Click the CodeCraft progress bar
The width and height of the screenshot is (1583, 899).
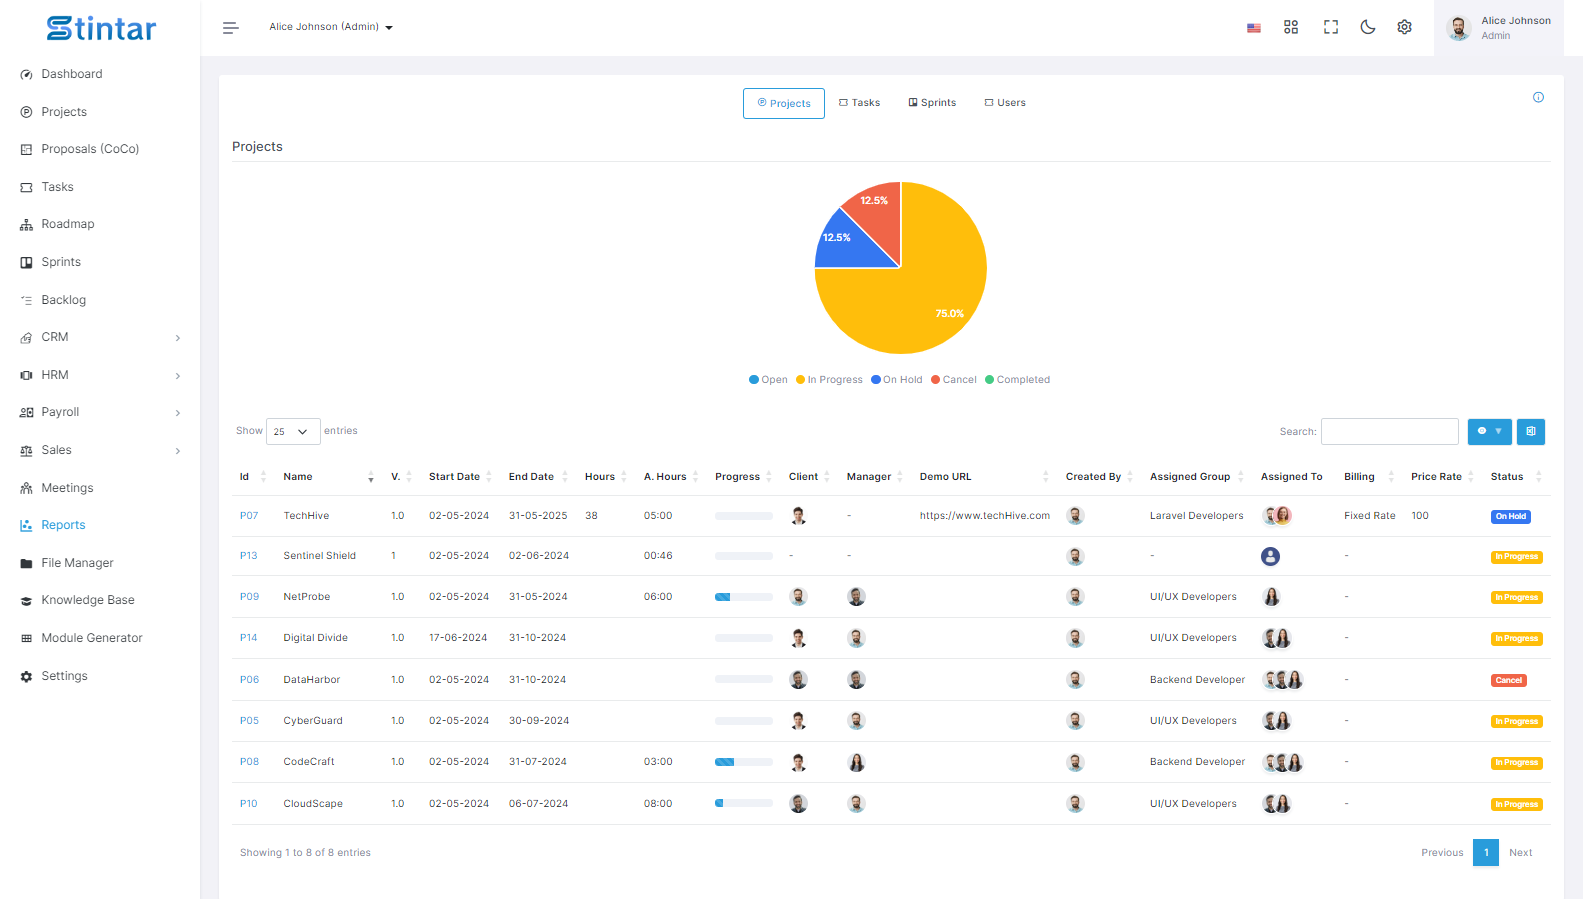[743, 763]
